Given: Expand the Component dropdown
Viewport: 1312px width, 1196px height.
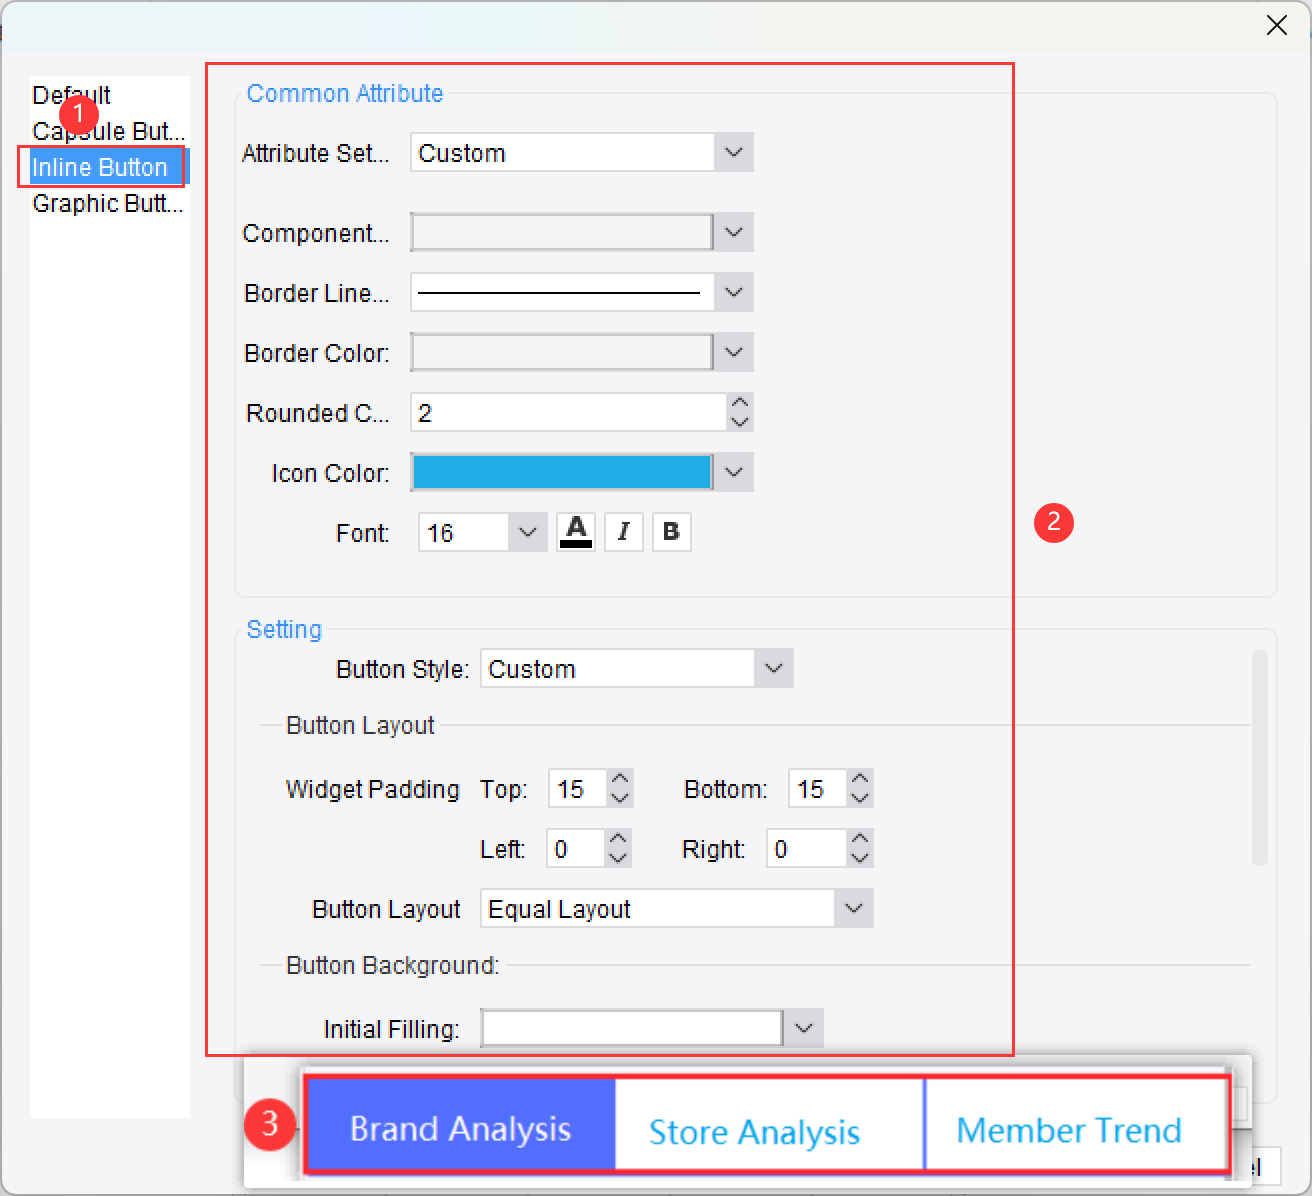Looking at the screenshot, I should pos(734,232).
